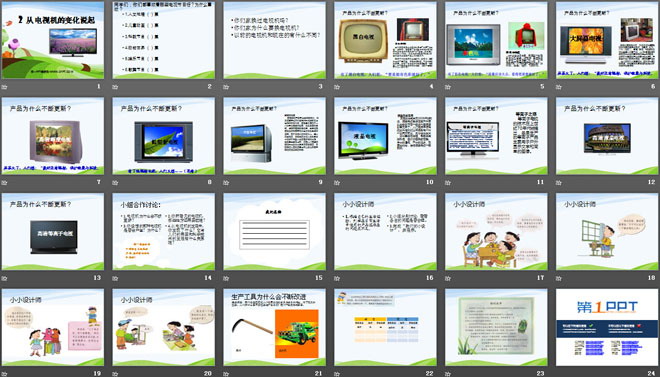Viewport: 660px width, 377px height.
Task: Click the star icon beneath slide 14
Action: click(x=115, y=278)
